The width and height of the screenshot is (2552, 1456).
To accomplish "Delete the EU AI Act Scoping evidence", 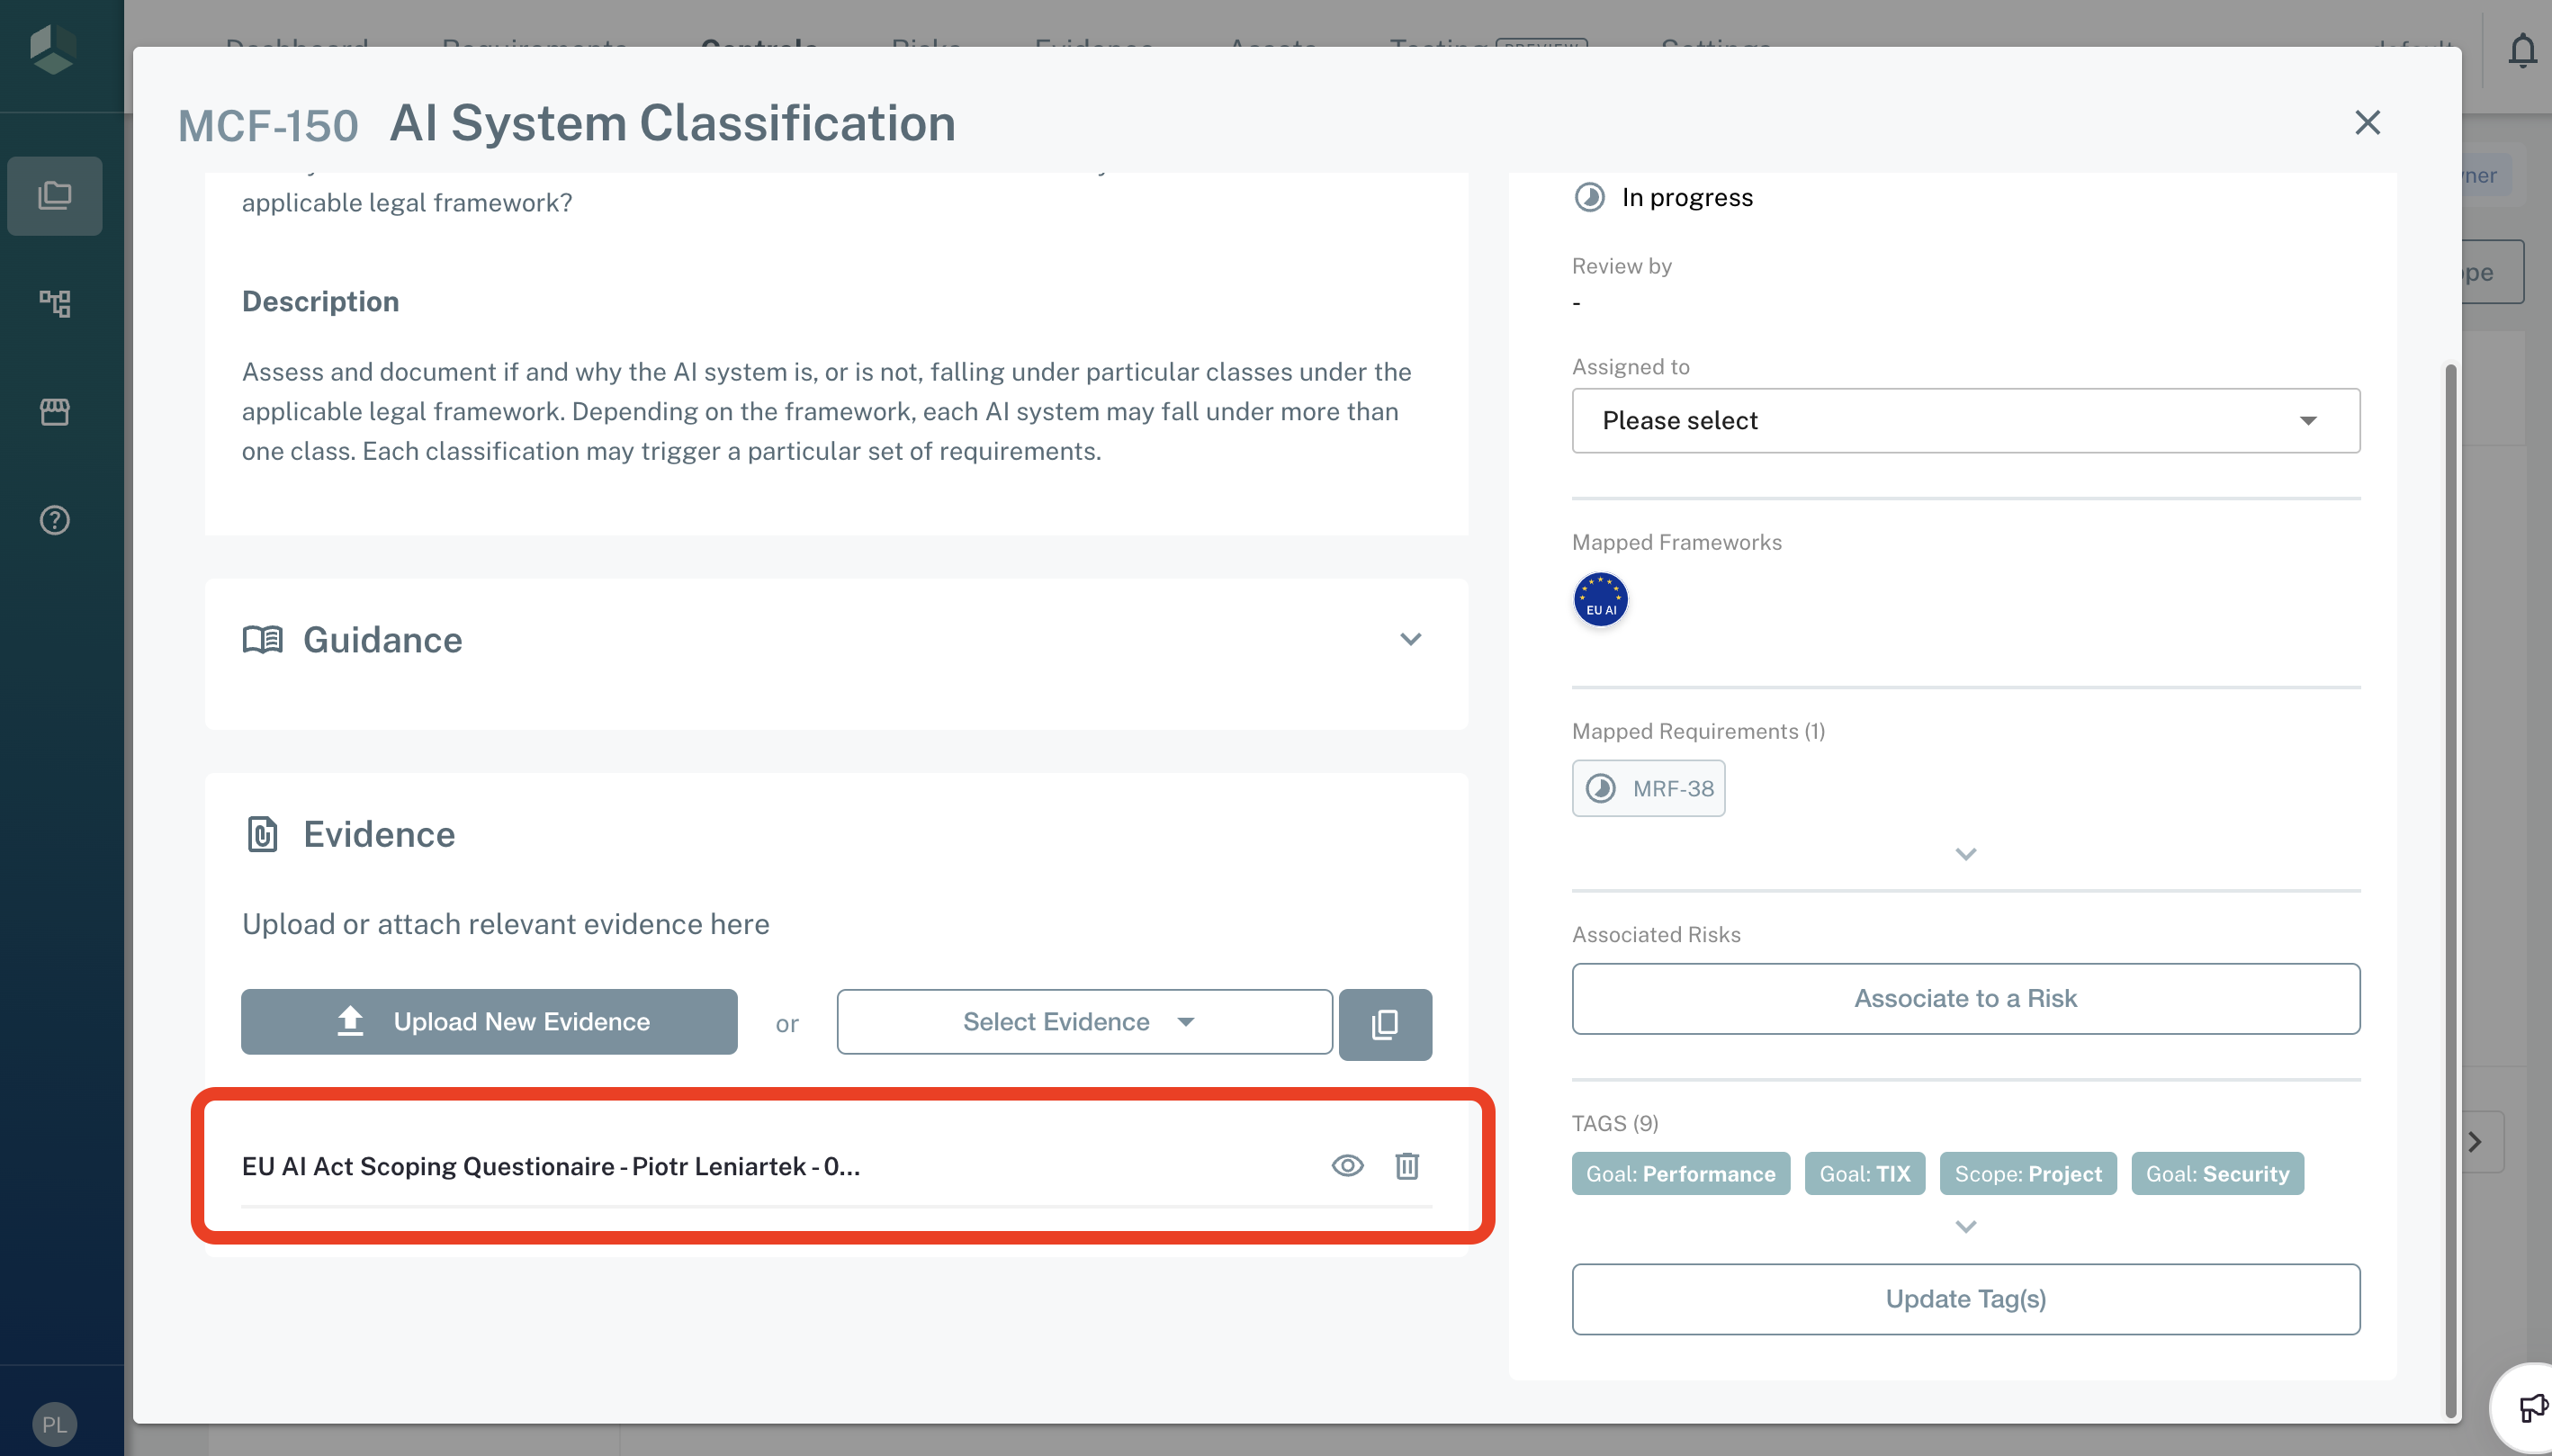I will pos(1407,1165).
